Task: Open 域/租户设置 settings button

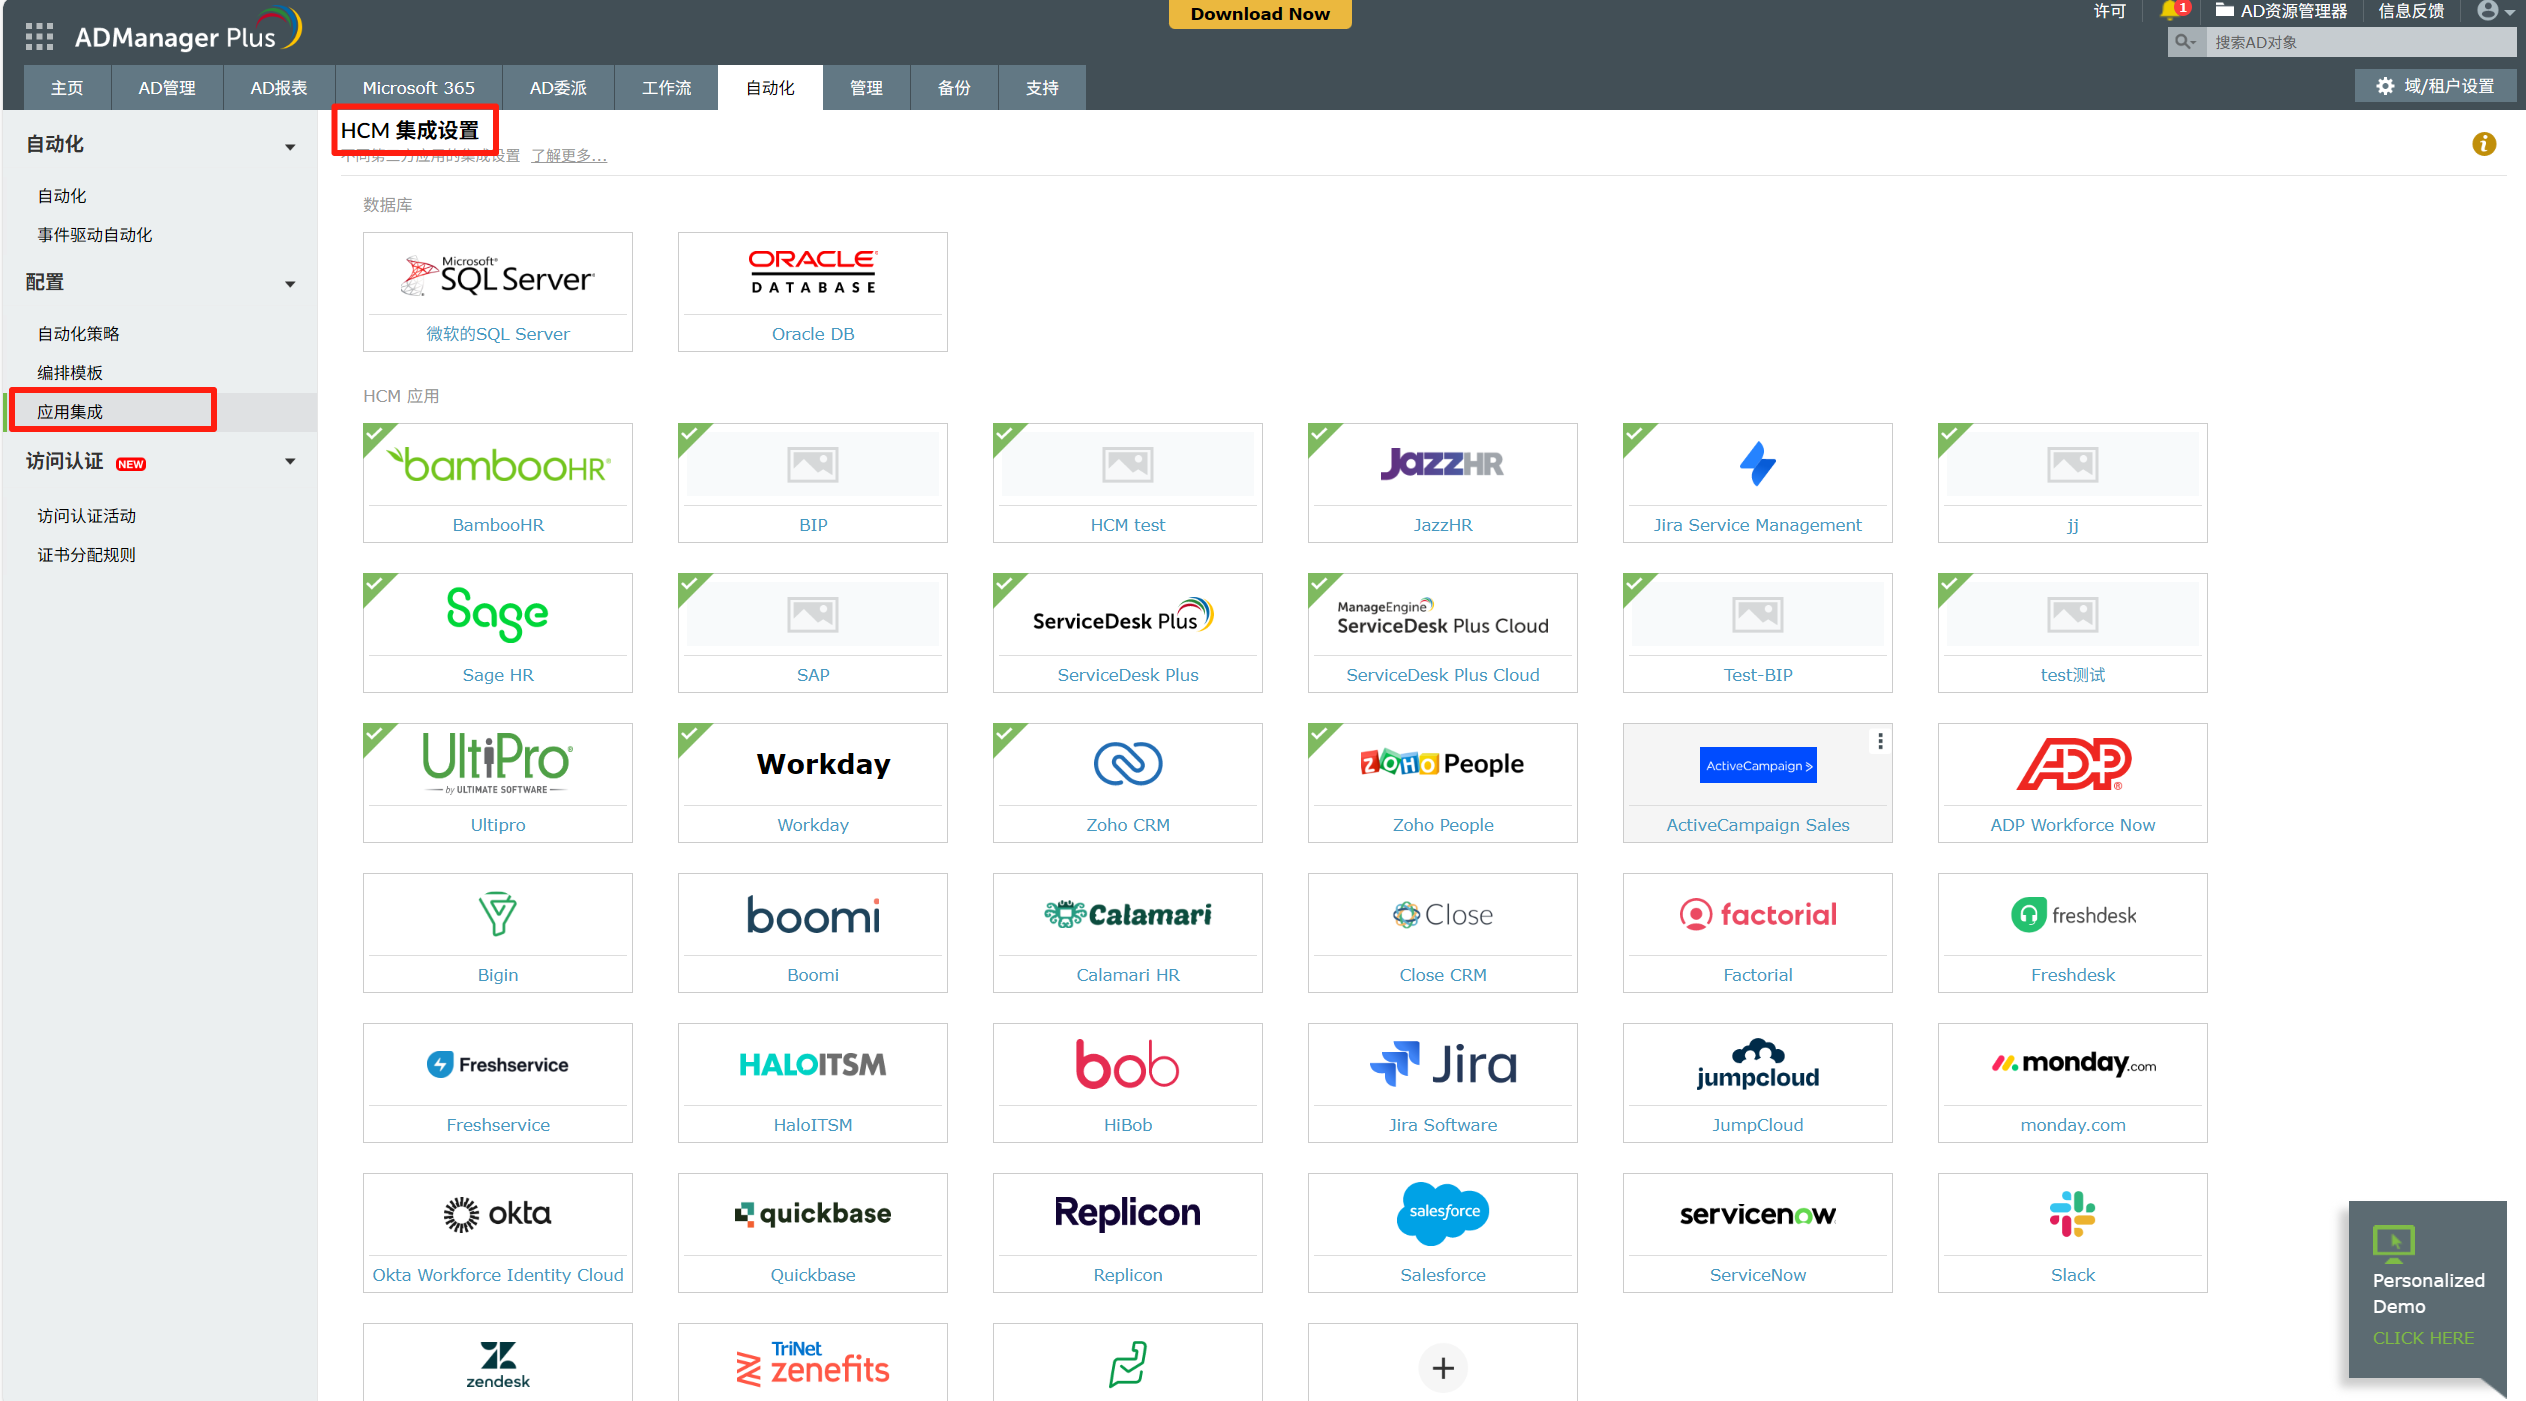Action: (x=2434, y=86)
